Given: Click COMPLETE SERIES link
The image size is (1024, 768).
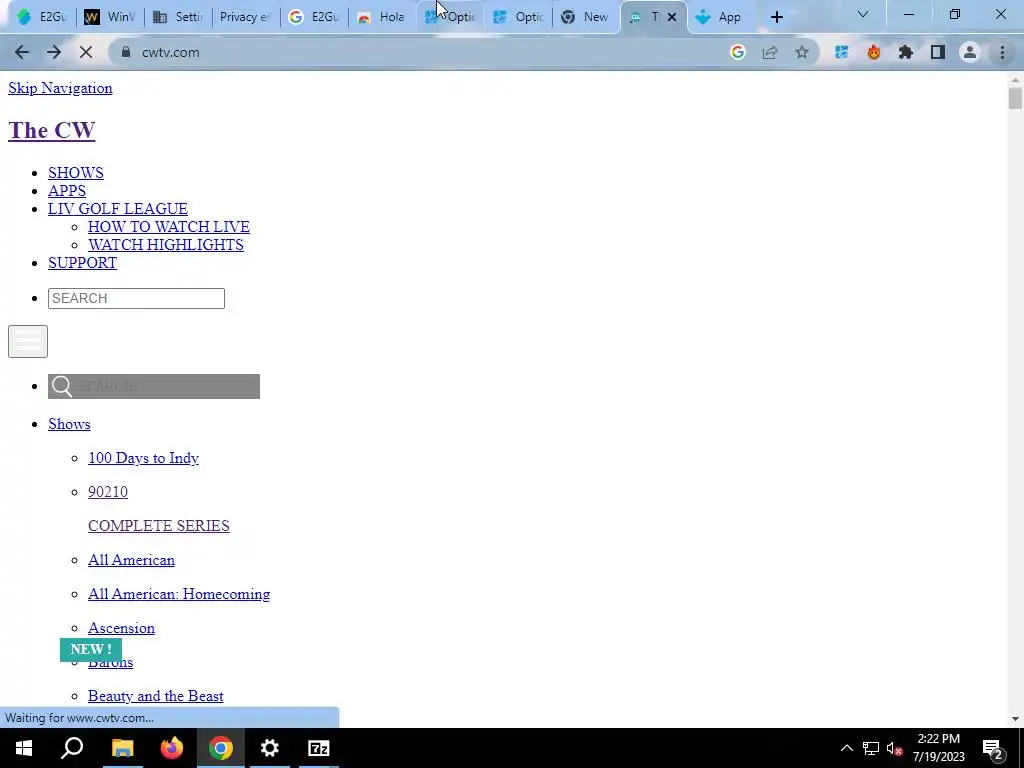Looking at the screenshot, I should click(x=159, y=526).
